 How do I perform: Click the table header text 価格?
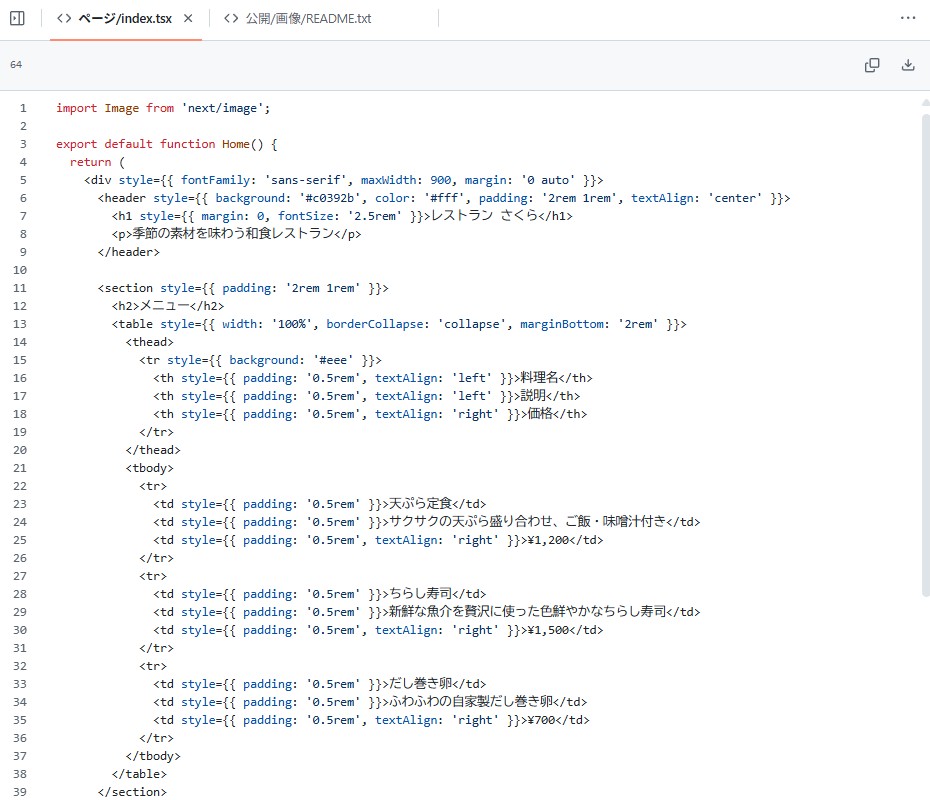point(540,414)
